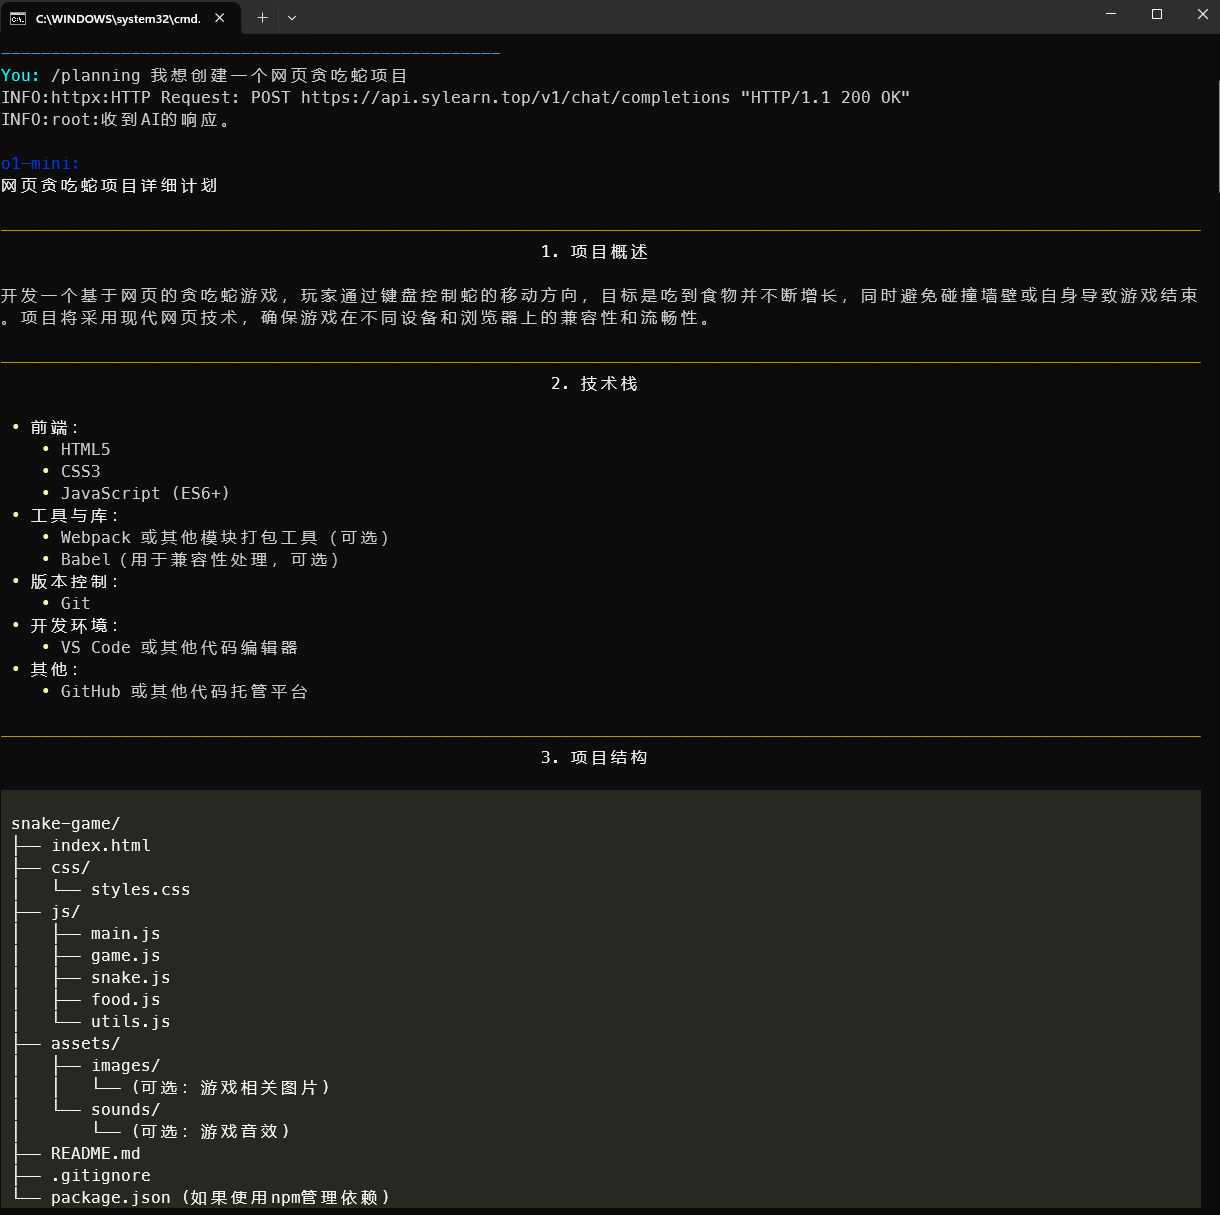Click 'food.js' in the project structure
The image size is (1220, 1215).
point(125,999)
